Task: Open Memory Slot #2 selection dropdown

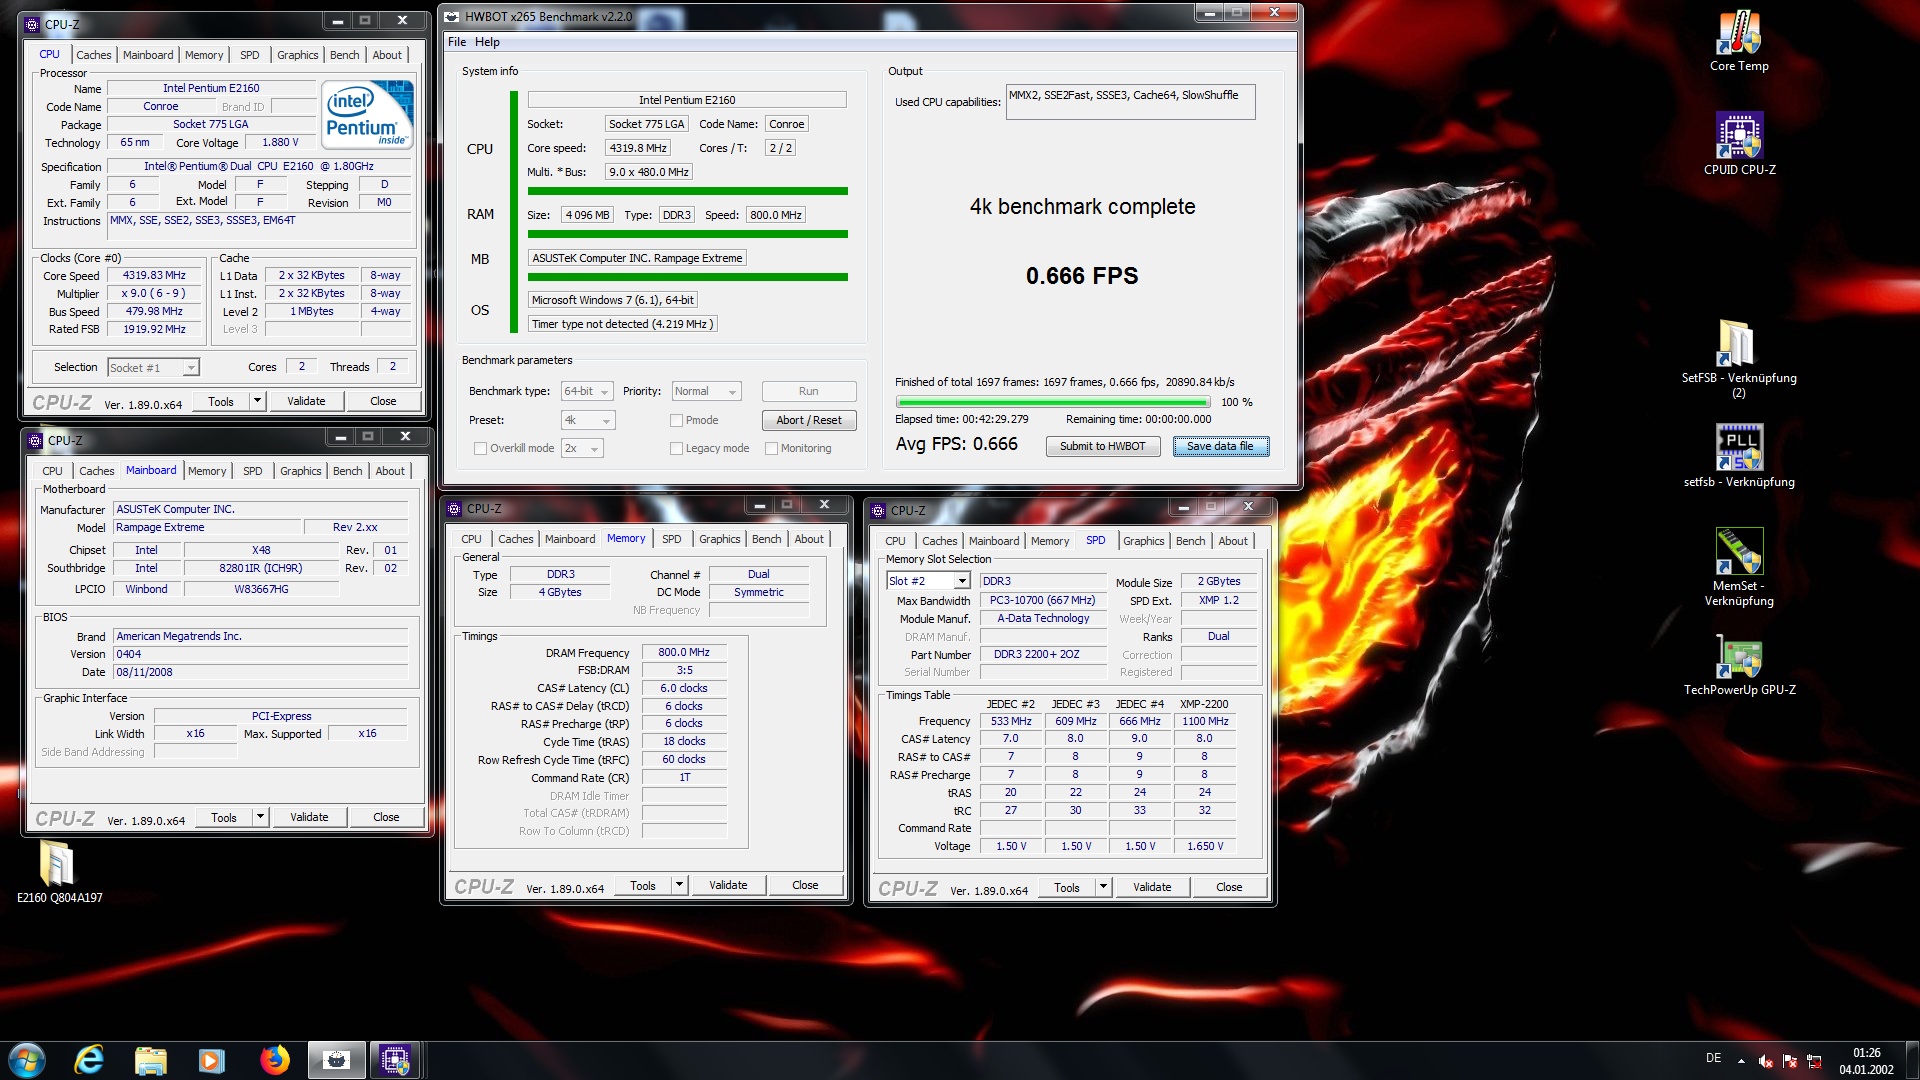Action: pyautogui.click(x=928, y=581)
